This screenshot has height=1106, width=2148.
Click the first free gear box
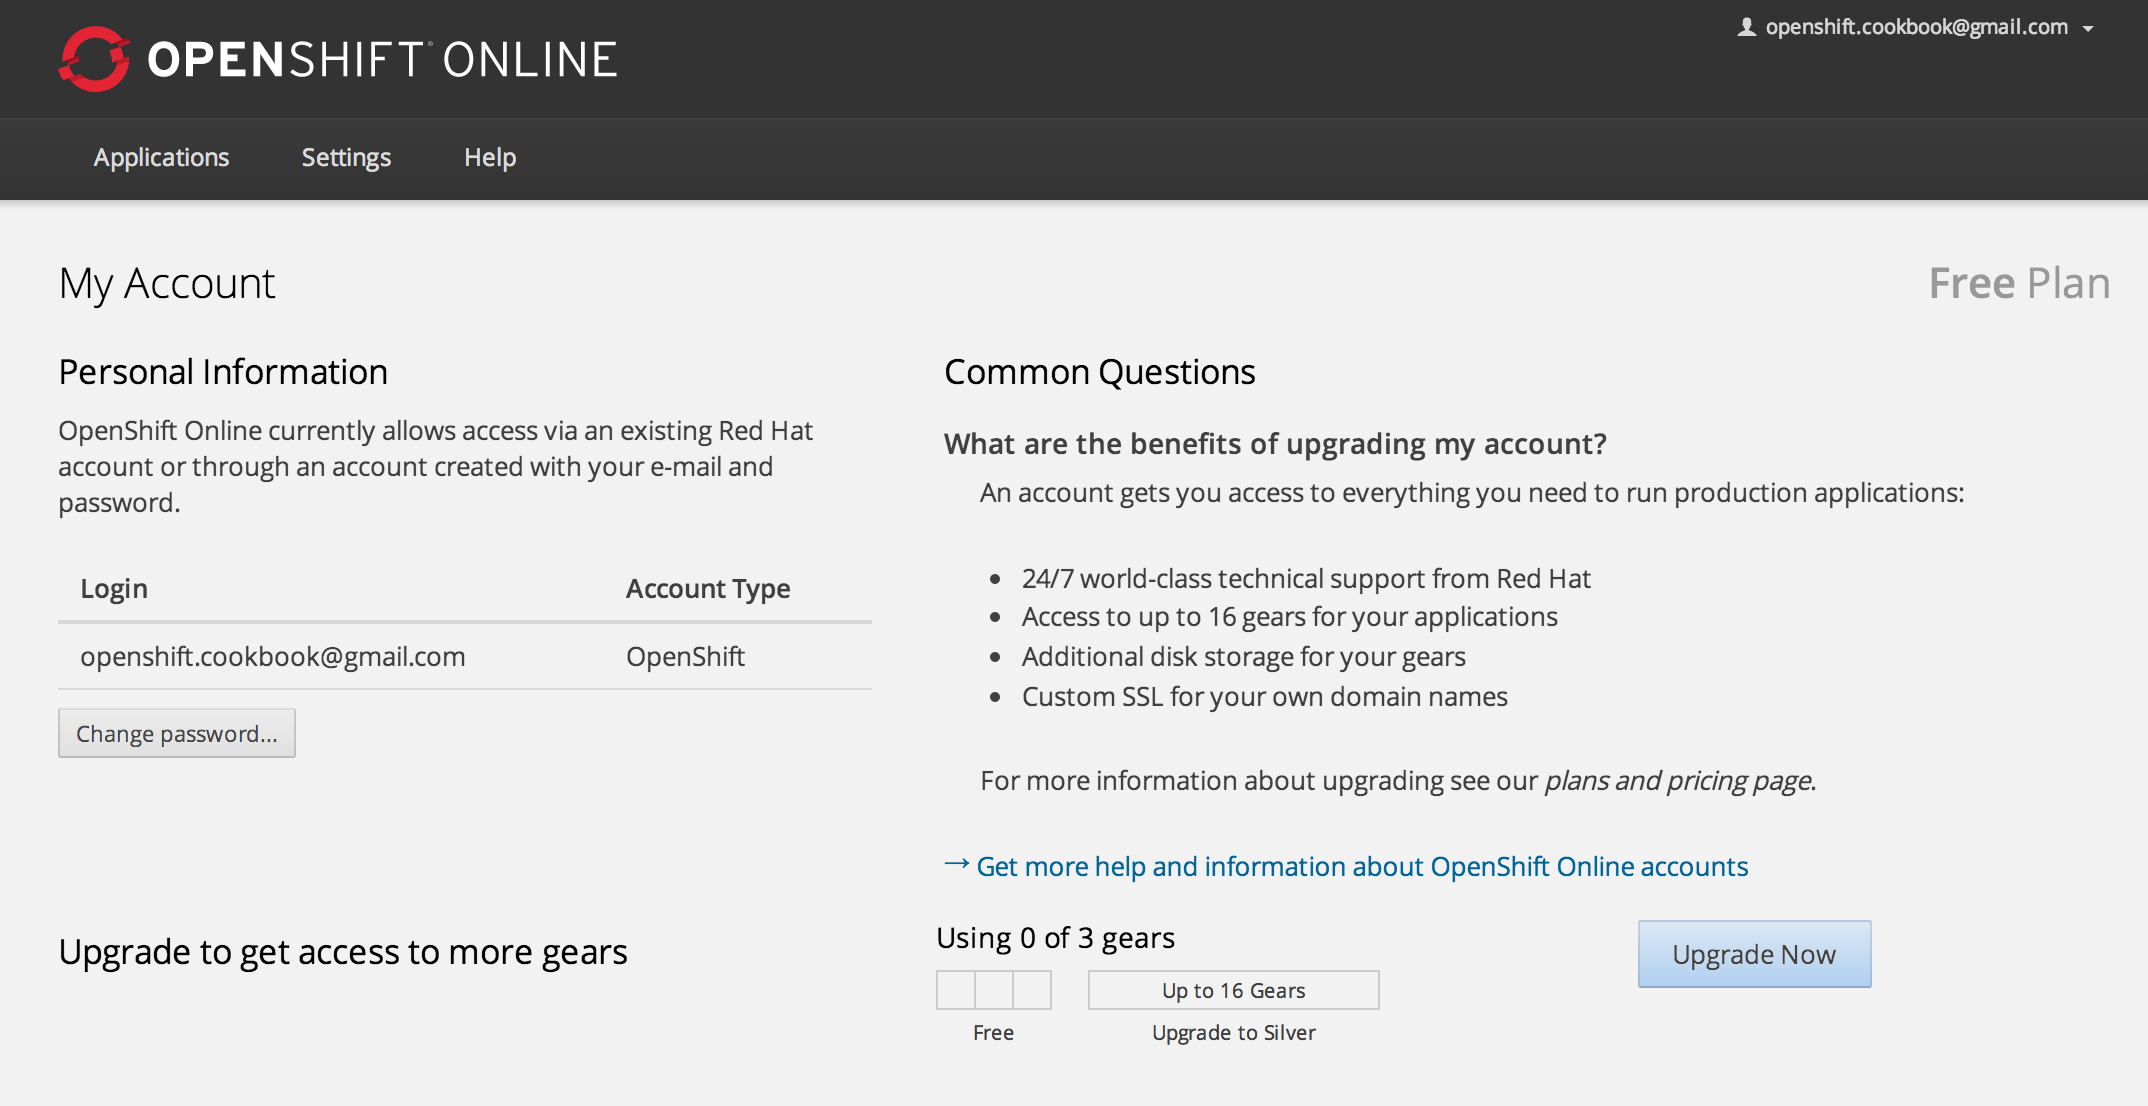coord(956,990)
